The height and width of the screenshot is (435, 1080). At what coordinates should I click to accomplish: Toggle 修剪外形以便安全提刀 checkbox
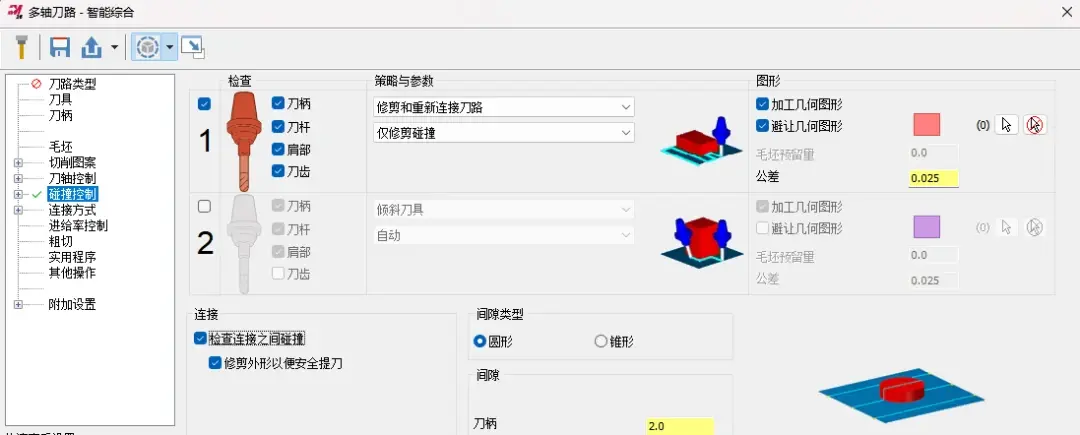pos(214,363)
